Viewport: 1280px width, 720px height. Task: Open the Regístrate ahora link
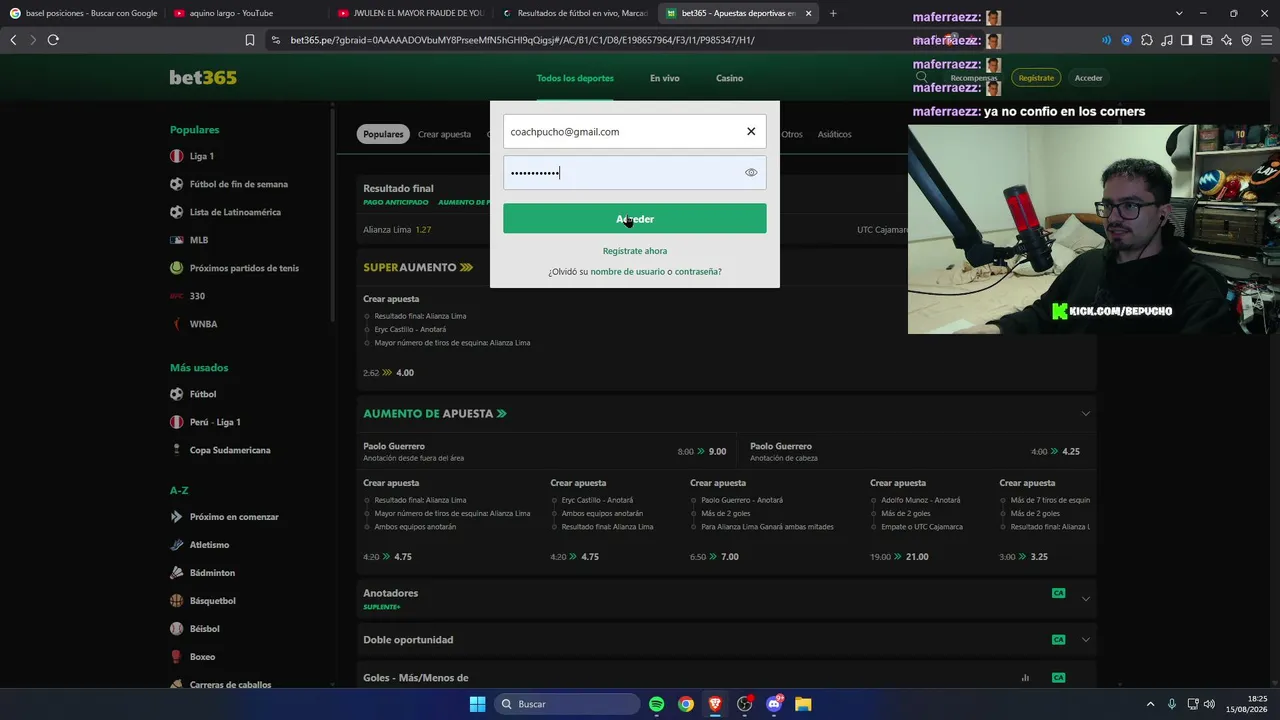(x=635, y=251)
